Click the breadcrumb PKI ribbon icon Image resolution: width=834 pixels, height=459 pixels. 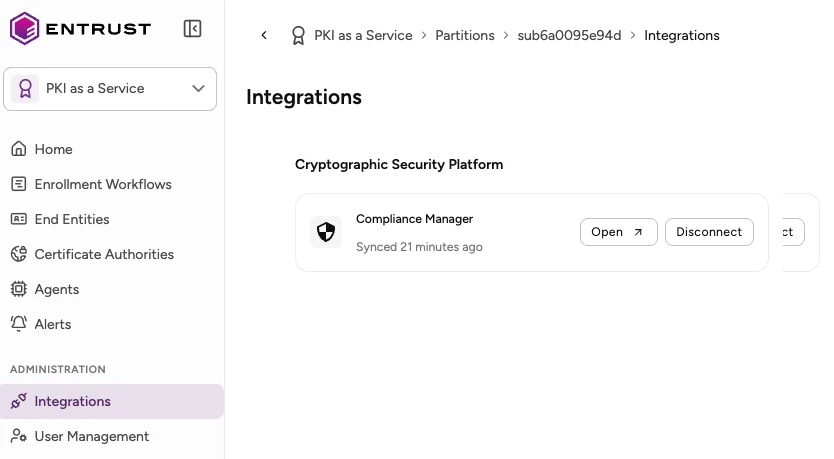pyautogui.click(x=298, y=36)
